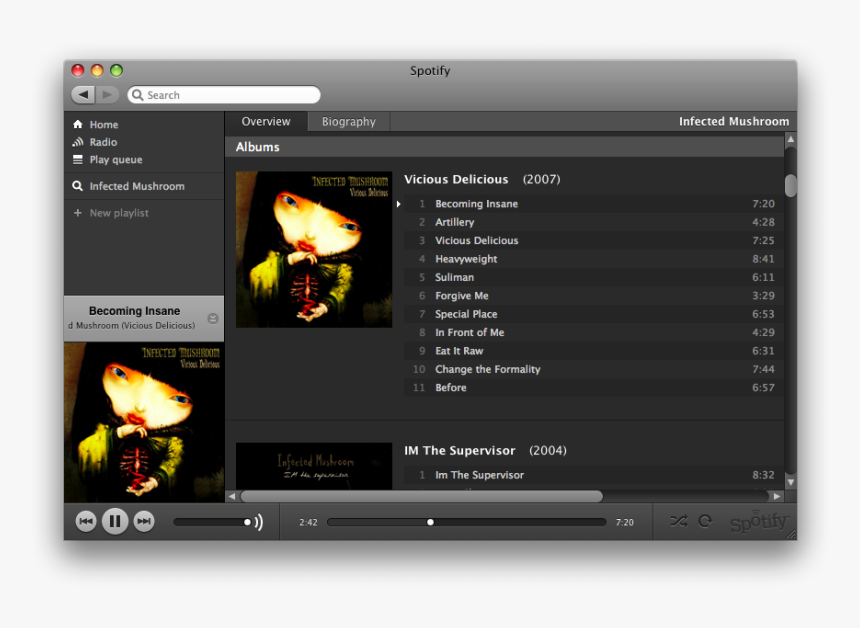Select track In Front of Me
Screen dimensions: 860x628
point(593,332)
